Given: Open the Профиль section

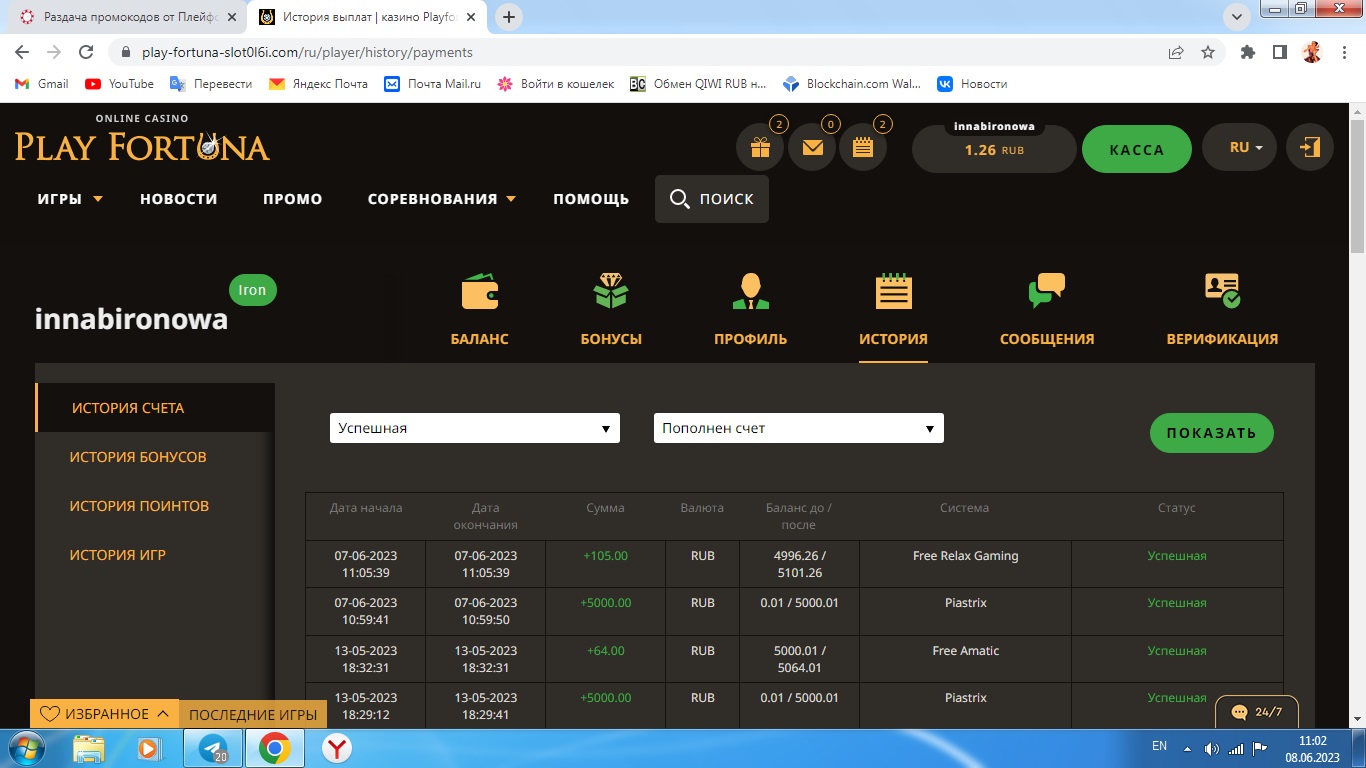Looking at the screenshot, I should tap(751, 310).
